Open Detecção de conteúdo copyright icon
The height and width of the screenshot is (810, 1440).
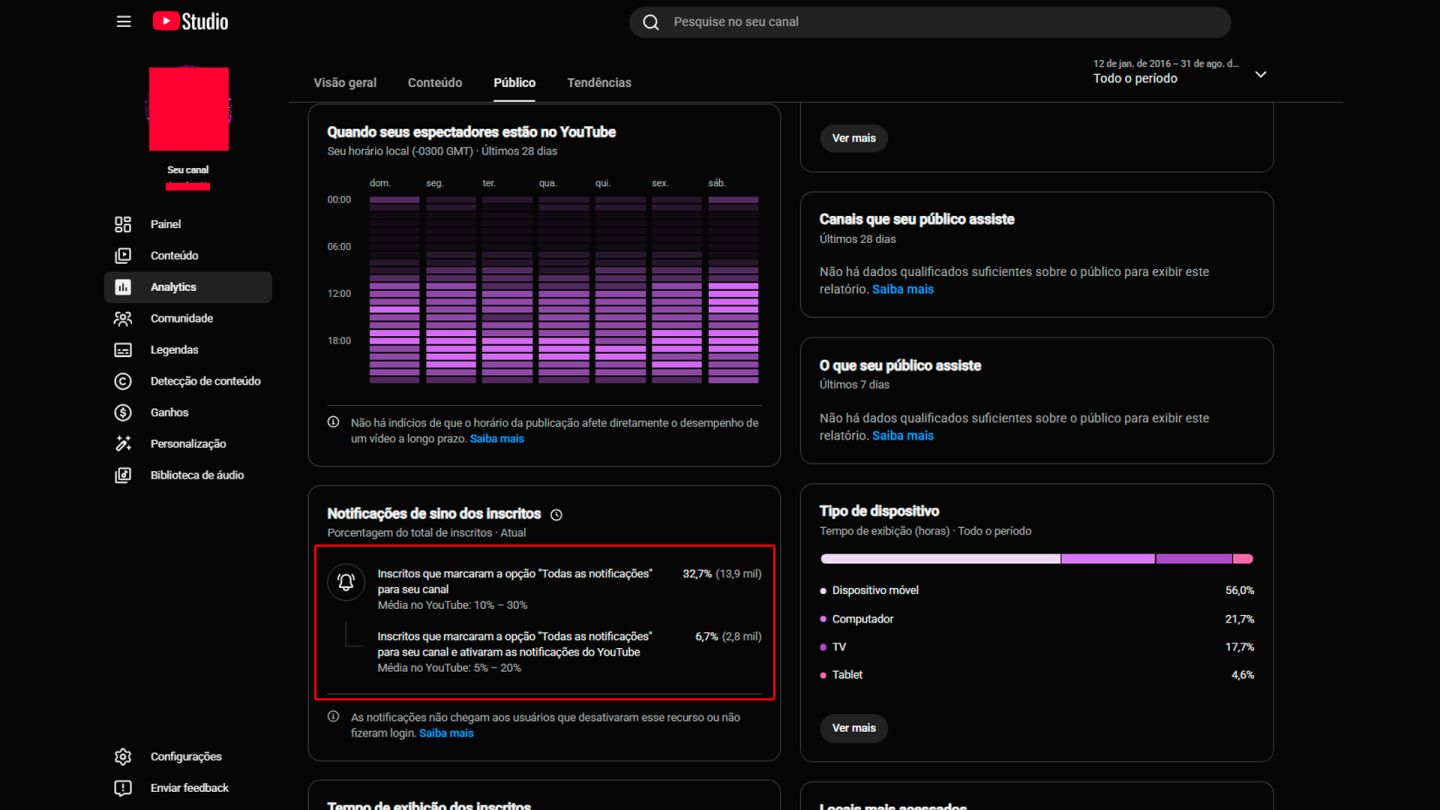tap(123, 381)
